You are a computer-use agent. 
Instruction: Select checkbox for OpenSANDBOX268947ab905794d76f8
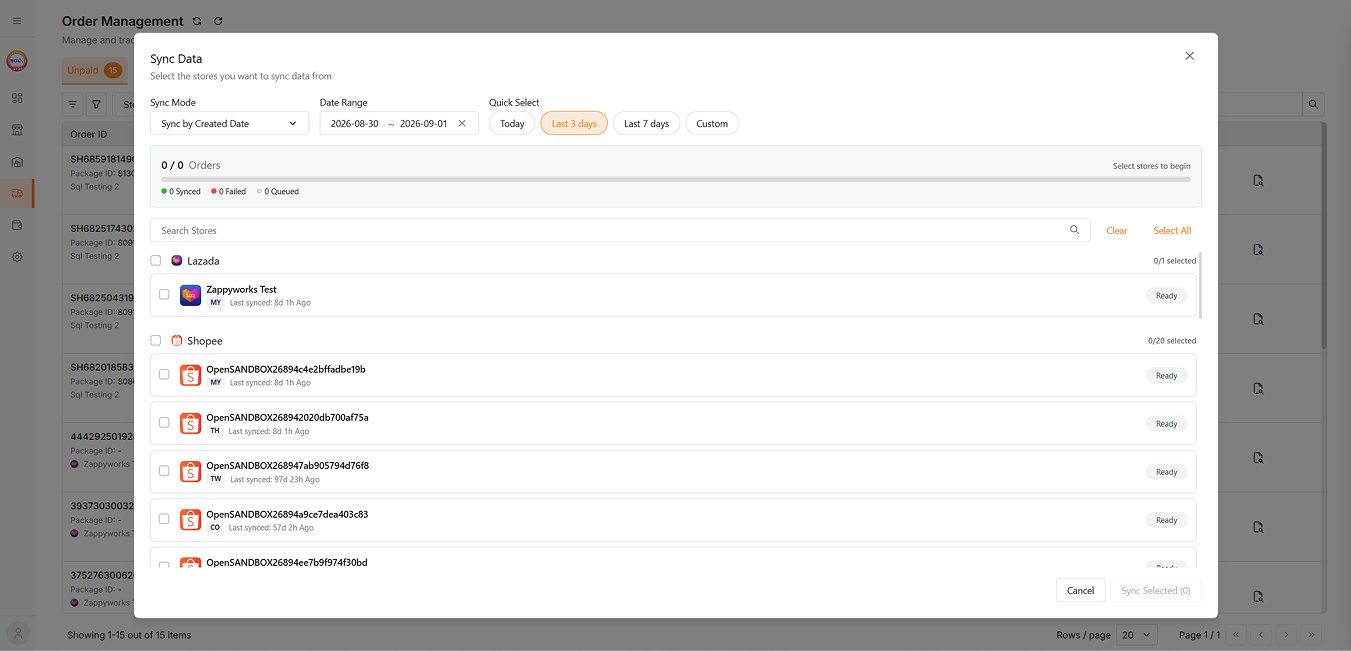[x=164, y=471]
